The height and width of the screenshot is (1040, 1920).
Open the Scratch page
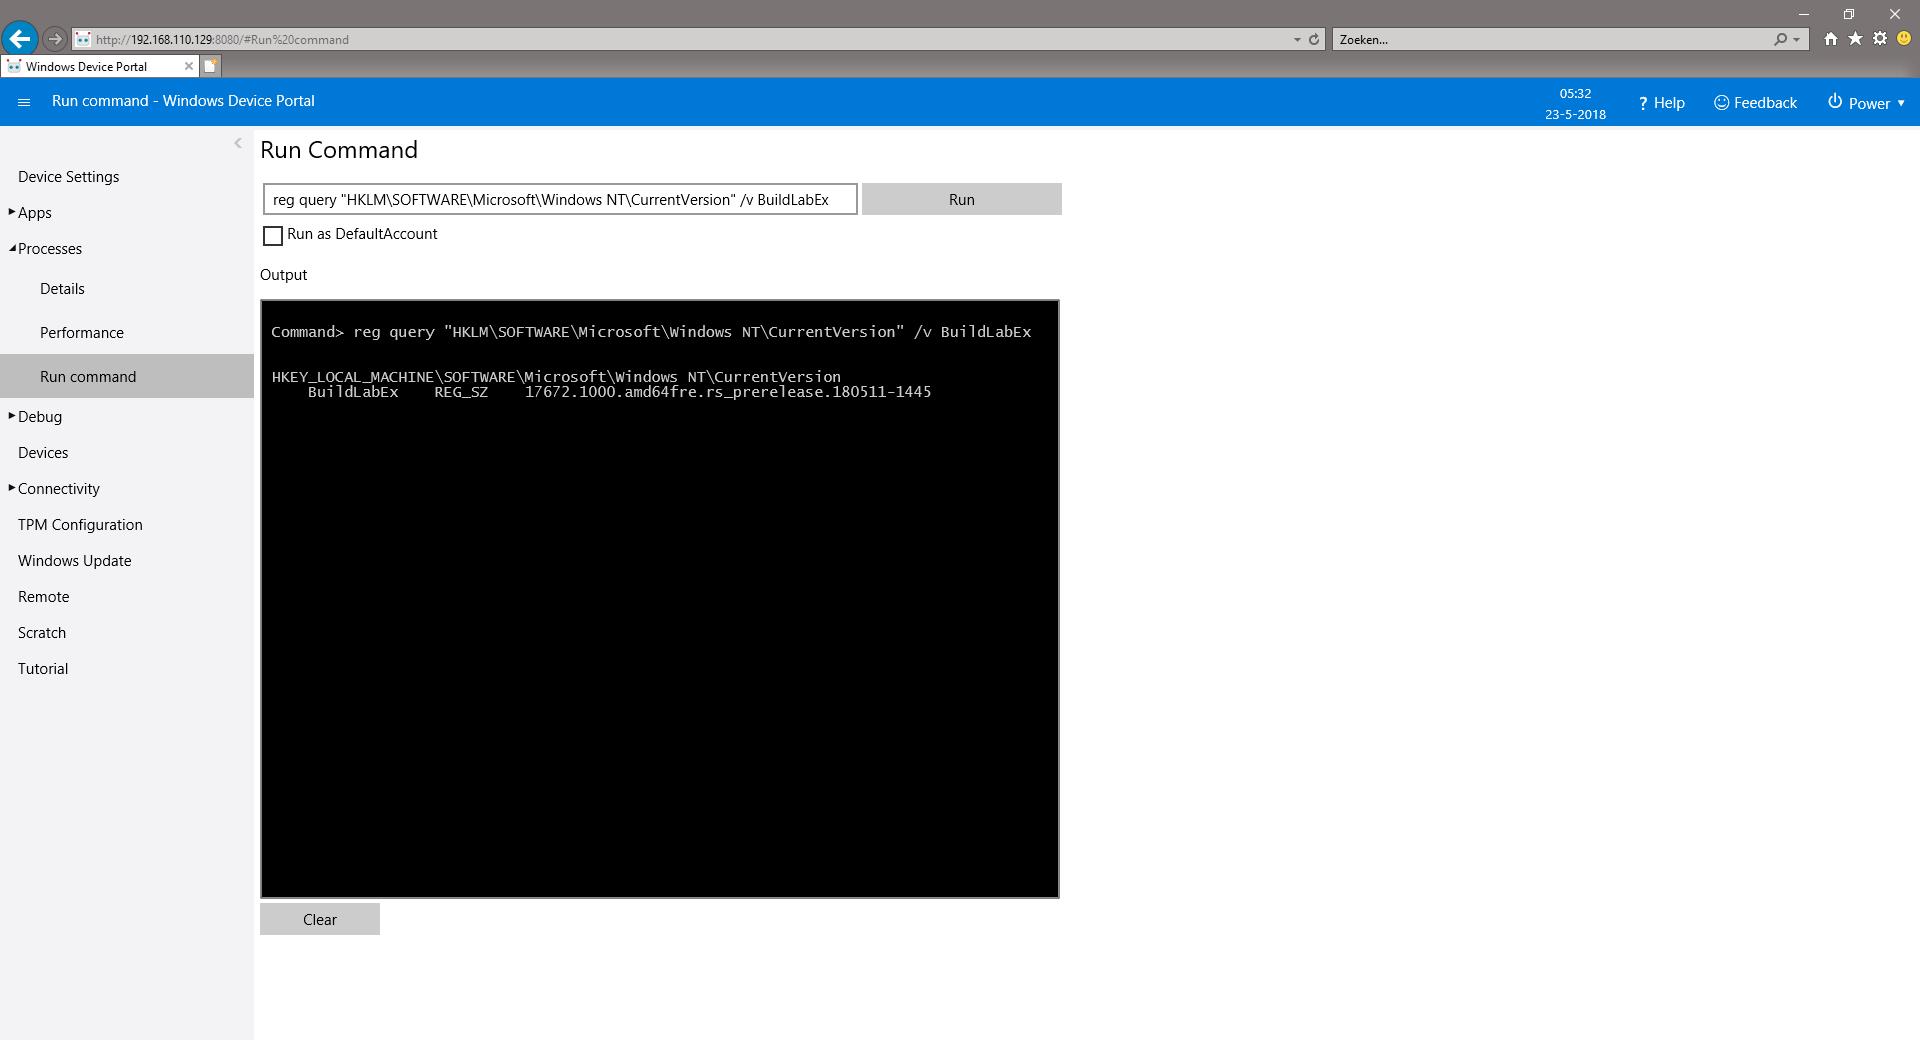tap(42, 633)
